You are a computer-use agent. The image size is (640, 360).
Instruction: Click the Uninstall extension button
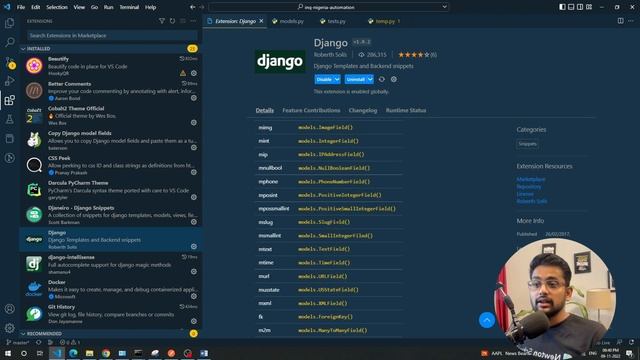click(355, 79)
